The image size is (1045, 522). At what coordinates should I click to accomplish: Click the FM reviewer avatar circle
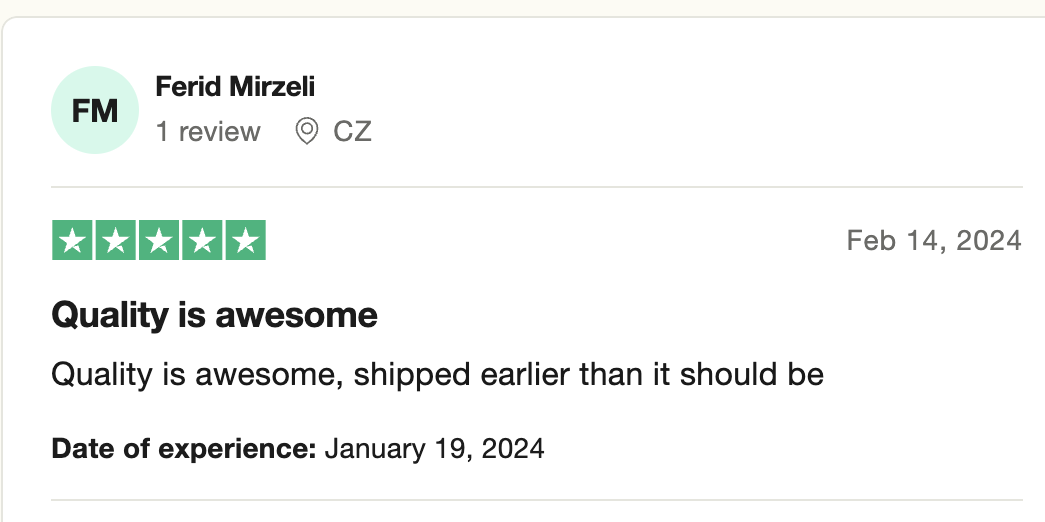(x=95, y=110)
